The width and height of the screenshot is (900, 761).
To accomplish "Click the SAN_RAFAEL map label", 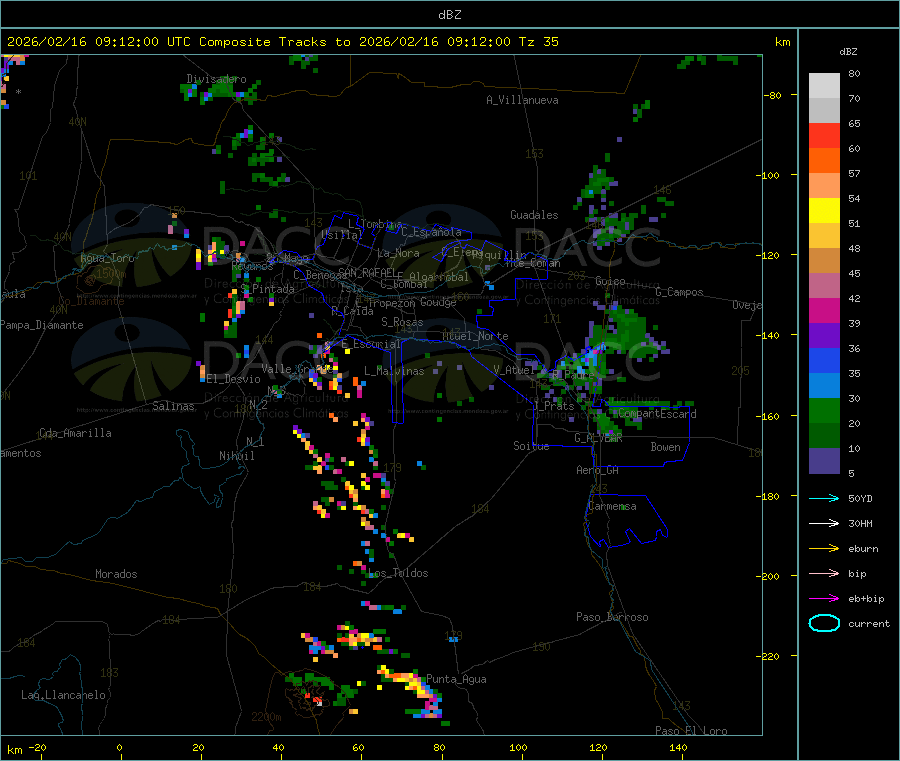I will tap(367, 273).
